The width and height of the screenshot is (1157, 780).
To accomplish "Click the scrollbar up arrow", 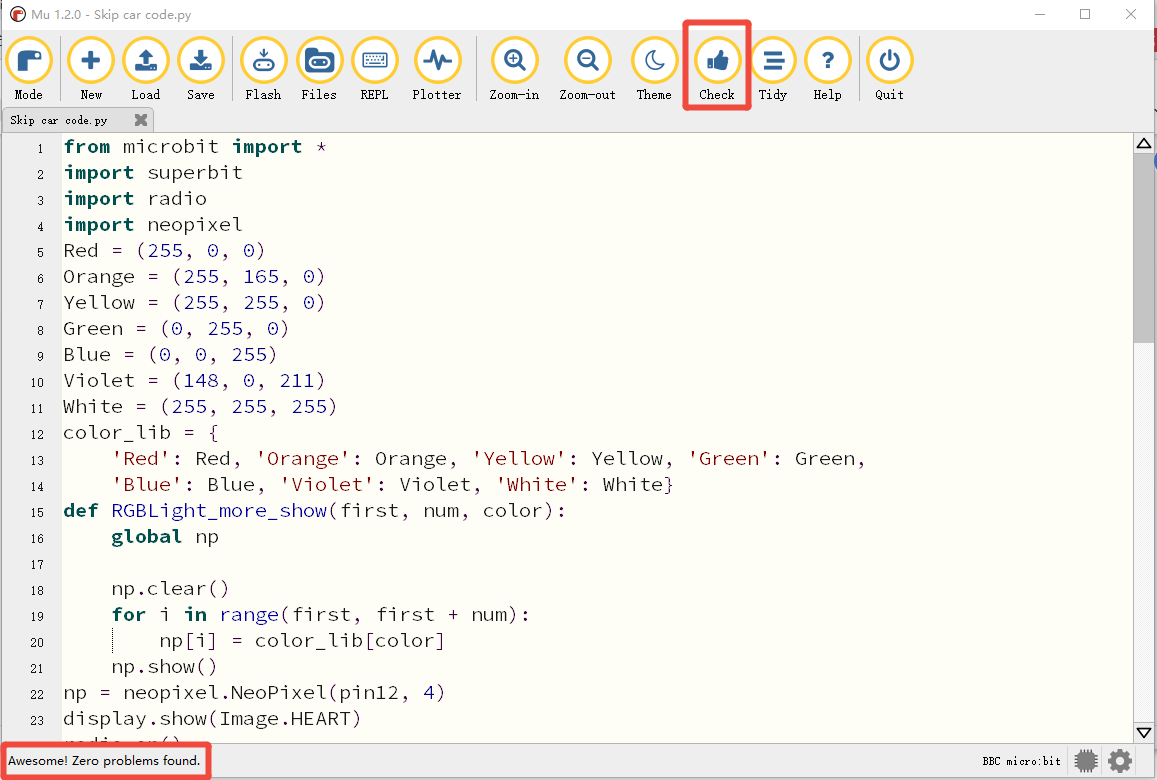I will [x=1144, y=143].
